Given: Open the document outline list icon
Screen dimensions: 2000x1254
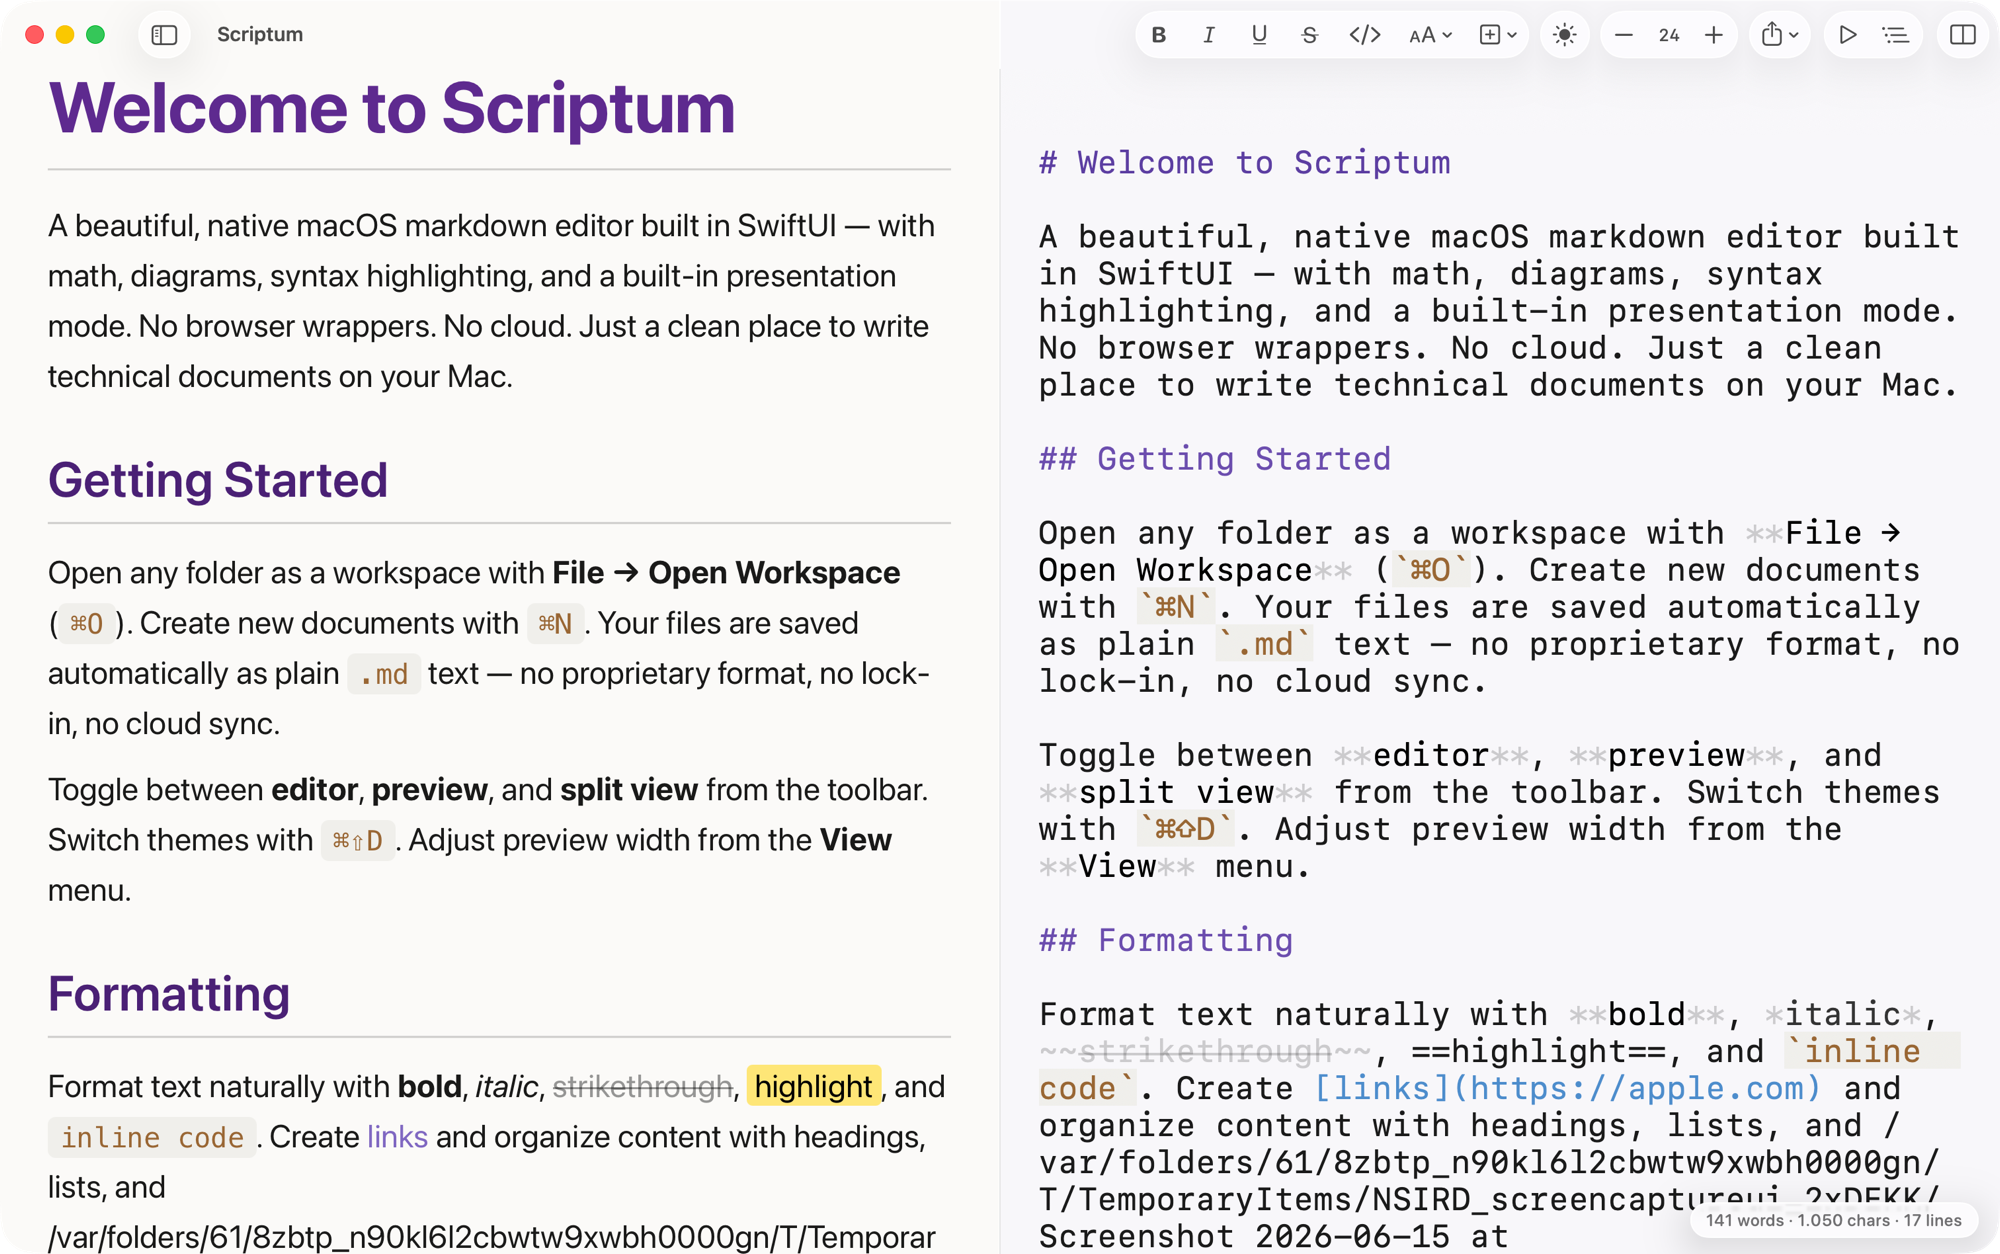Looking at the screenshot, I should pyautogui.click(x=1895, y=35).
